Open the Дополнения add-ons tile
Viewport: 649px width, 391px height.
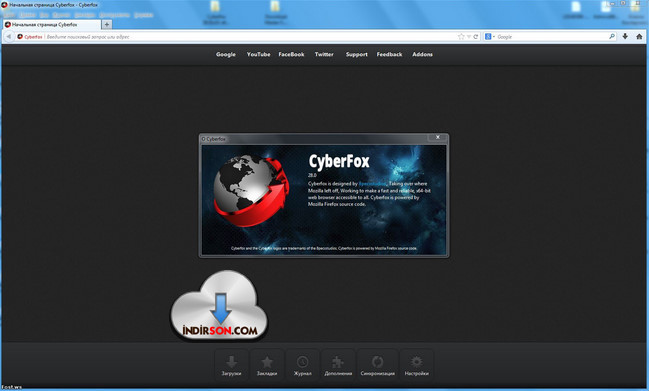coord(338,365)
